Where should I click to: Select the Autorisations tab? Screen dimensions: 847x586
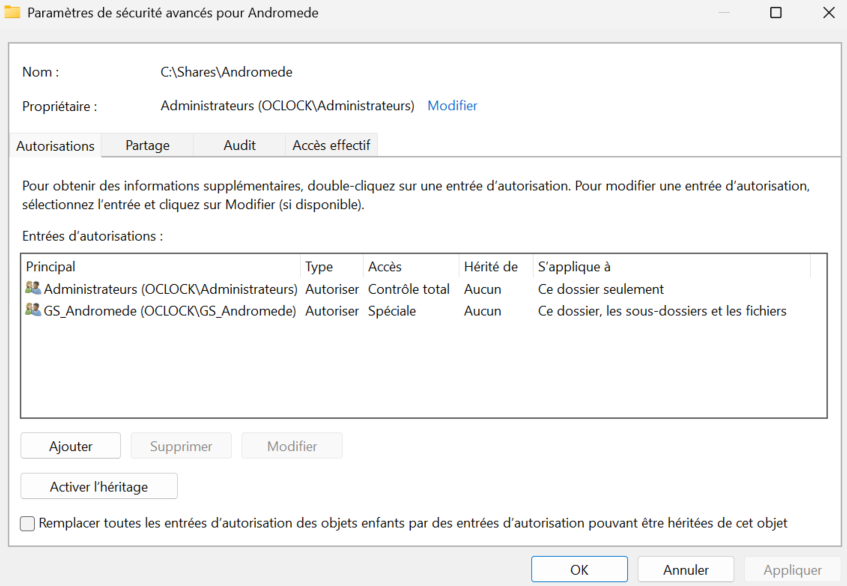[55, 146]
